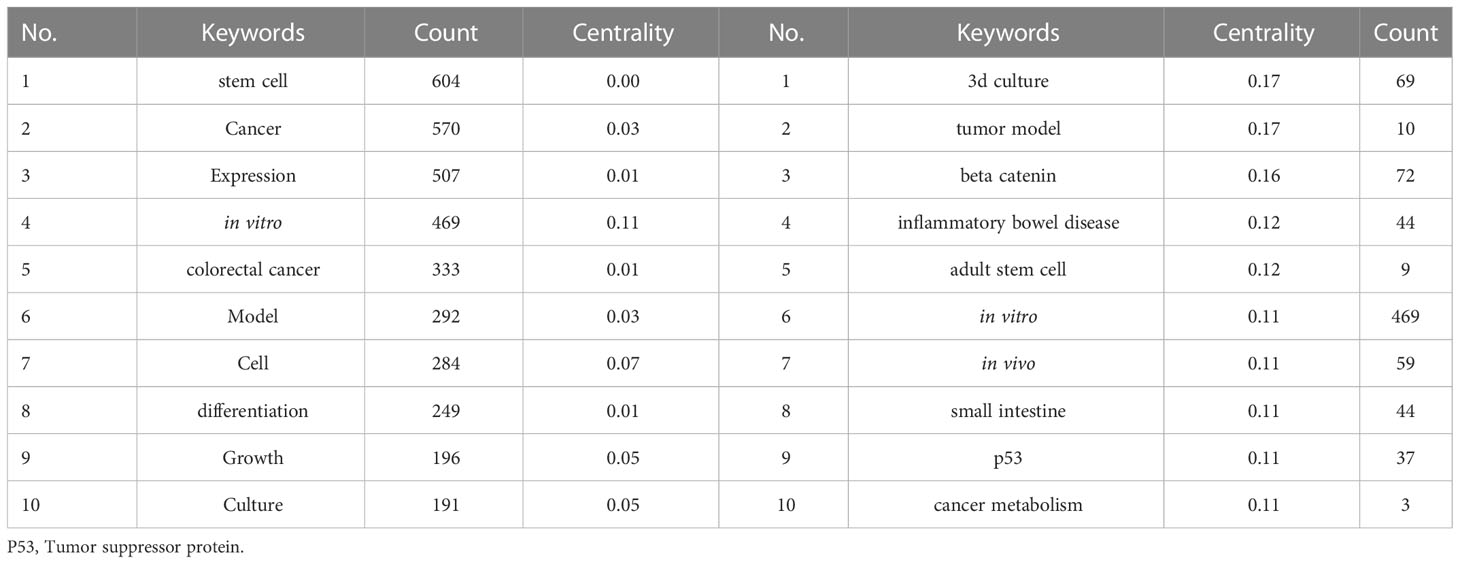Click the 'in vivo' keyword cell
1460x564 pixels.
pos(1008,363)
